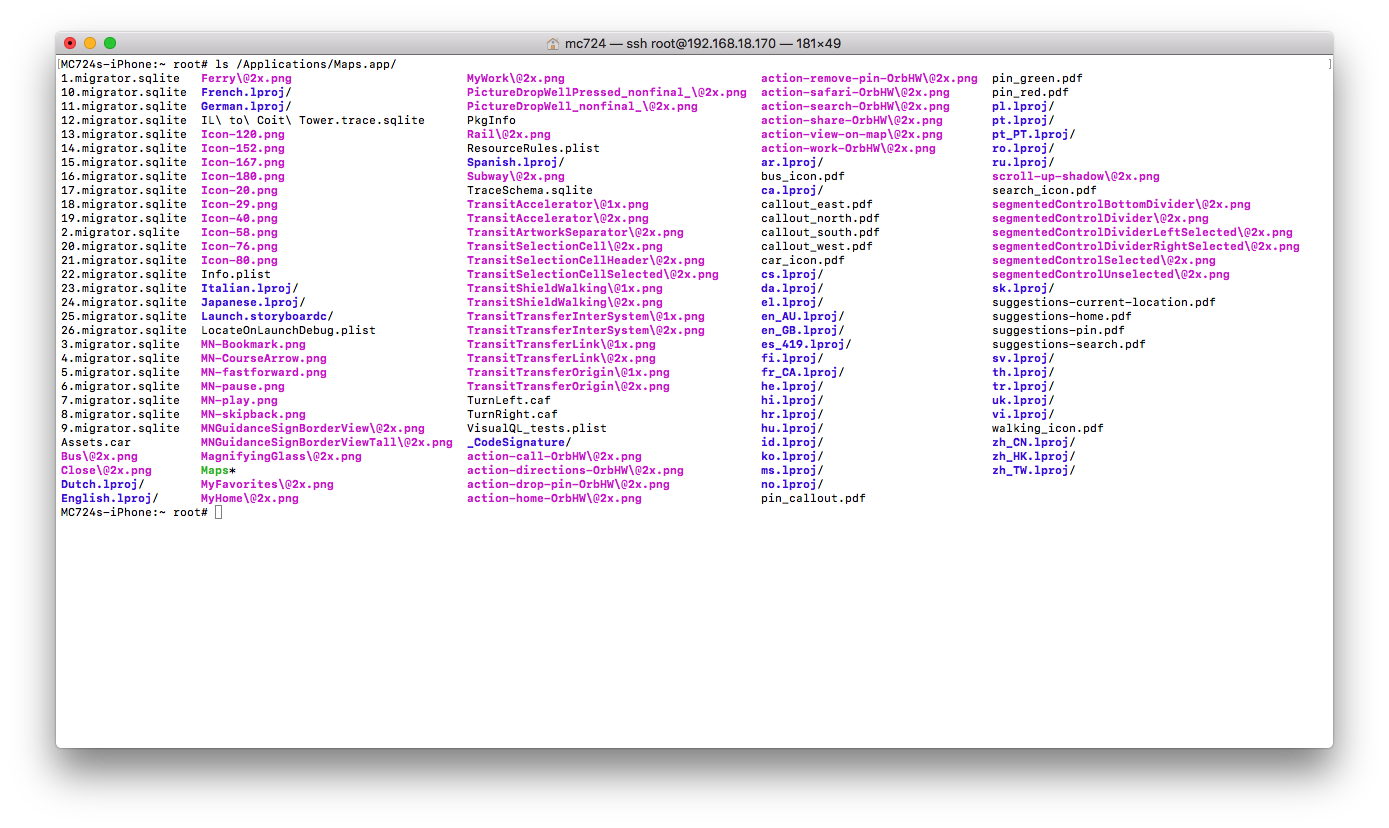The image size is (1389, 828).
Task: Click the green Maps executable entry
Action: tap(215, 470)
